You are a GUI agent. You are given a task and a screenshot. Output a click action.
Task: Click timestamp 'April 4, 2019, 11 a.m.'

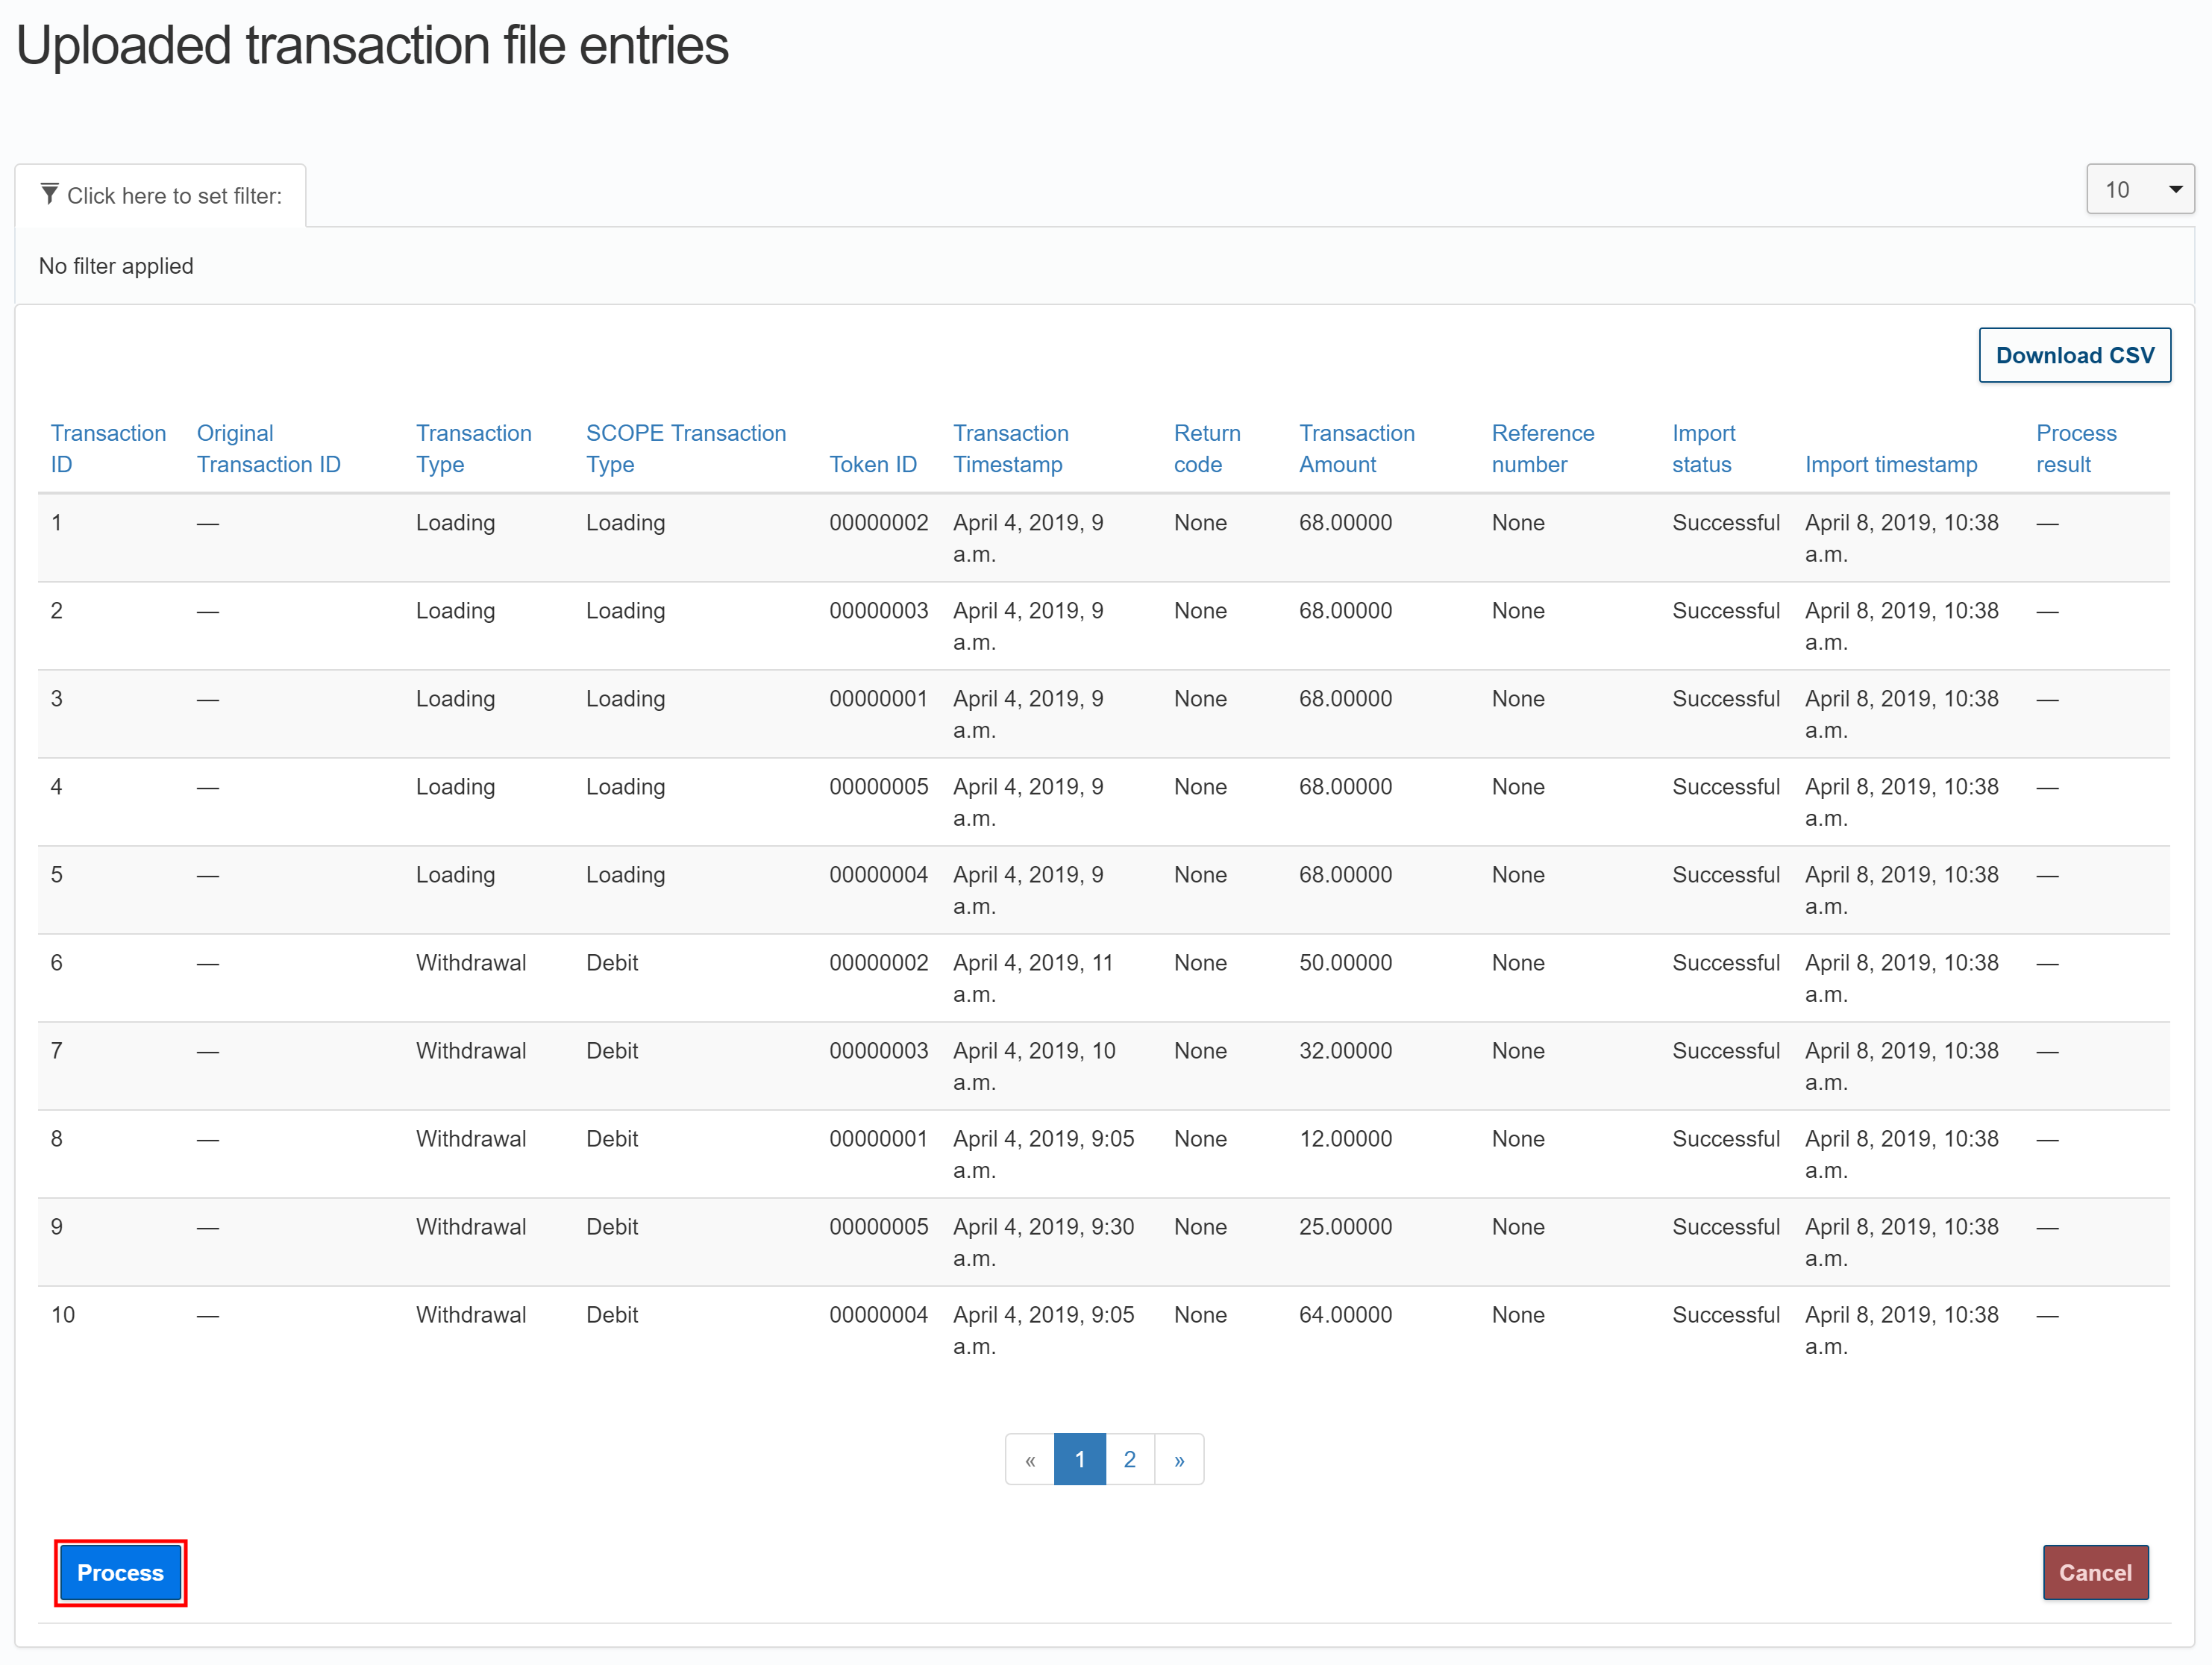[x=1033, y=978]
